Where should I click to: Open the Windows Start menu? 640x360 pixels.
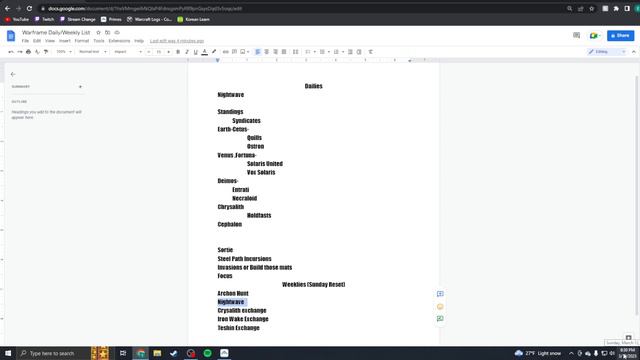[x=8, y=353]
